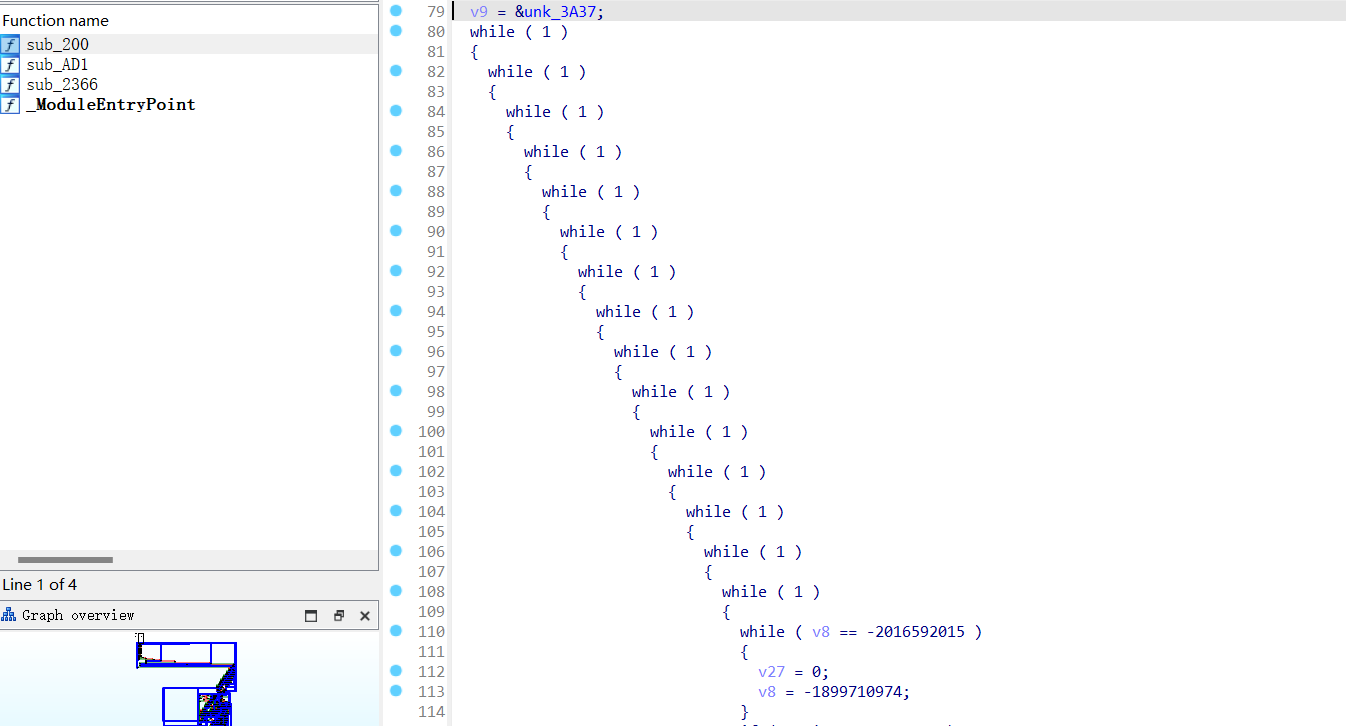Toggle breakpoint dot on line 79
Viewport: 1346px width, 726px height.
point(396,11)
